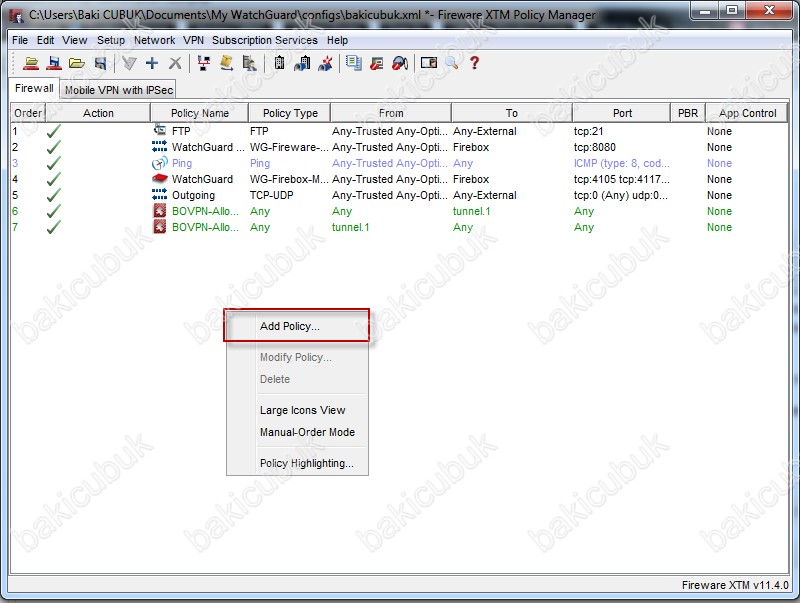
Task: Open a configuration file with the yellow folder icon
Action: (77, 63)
